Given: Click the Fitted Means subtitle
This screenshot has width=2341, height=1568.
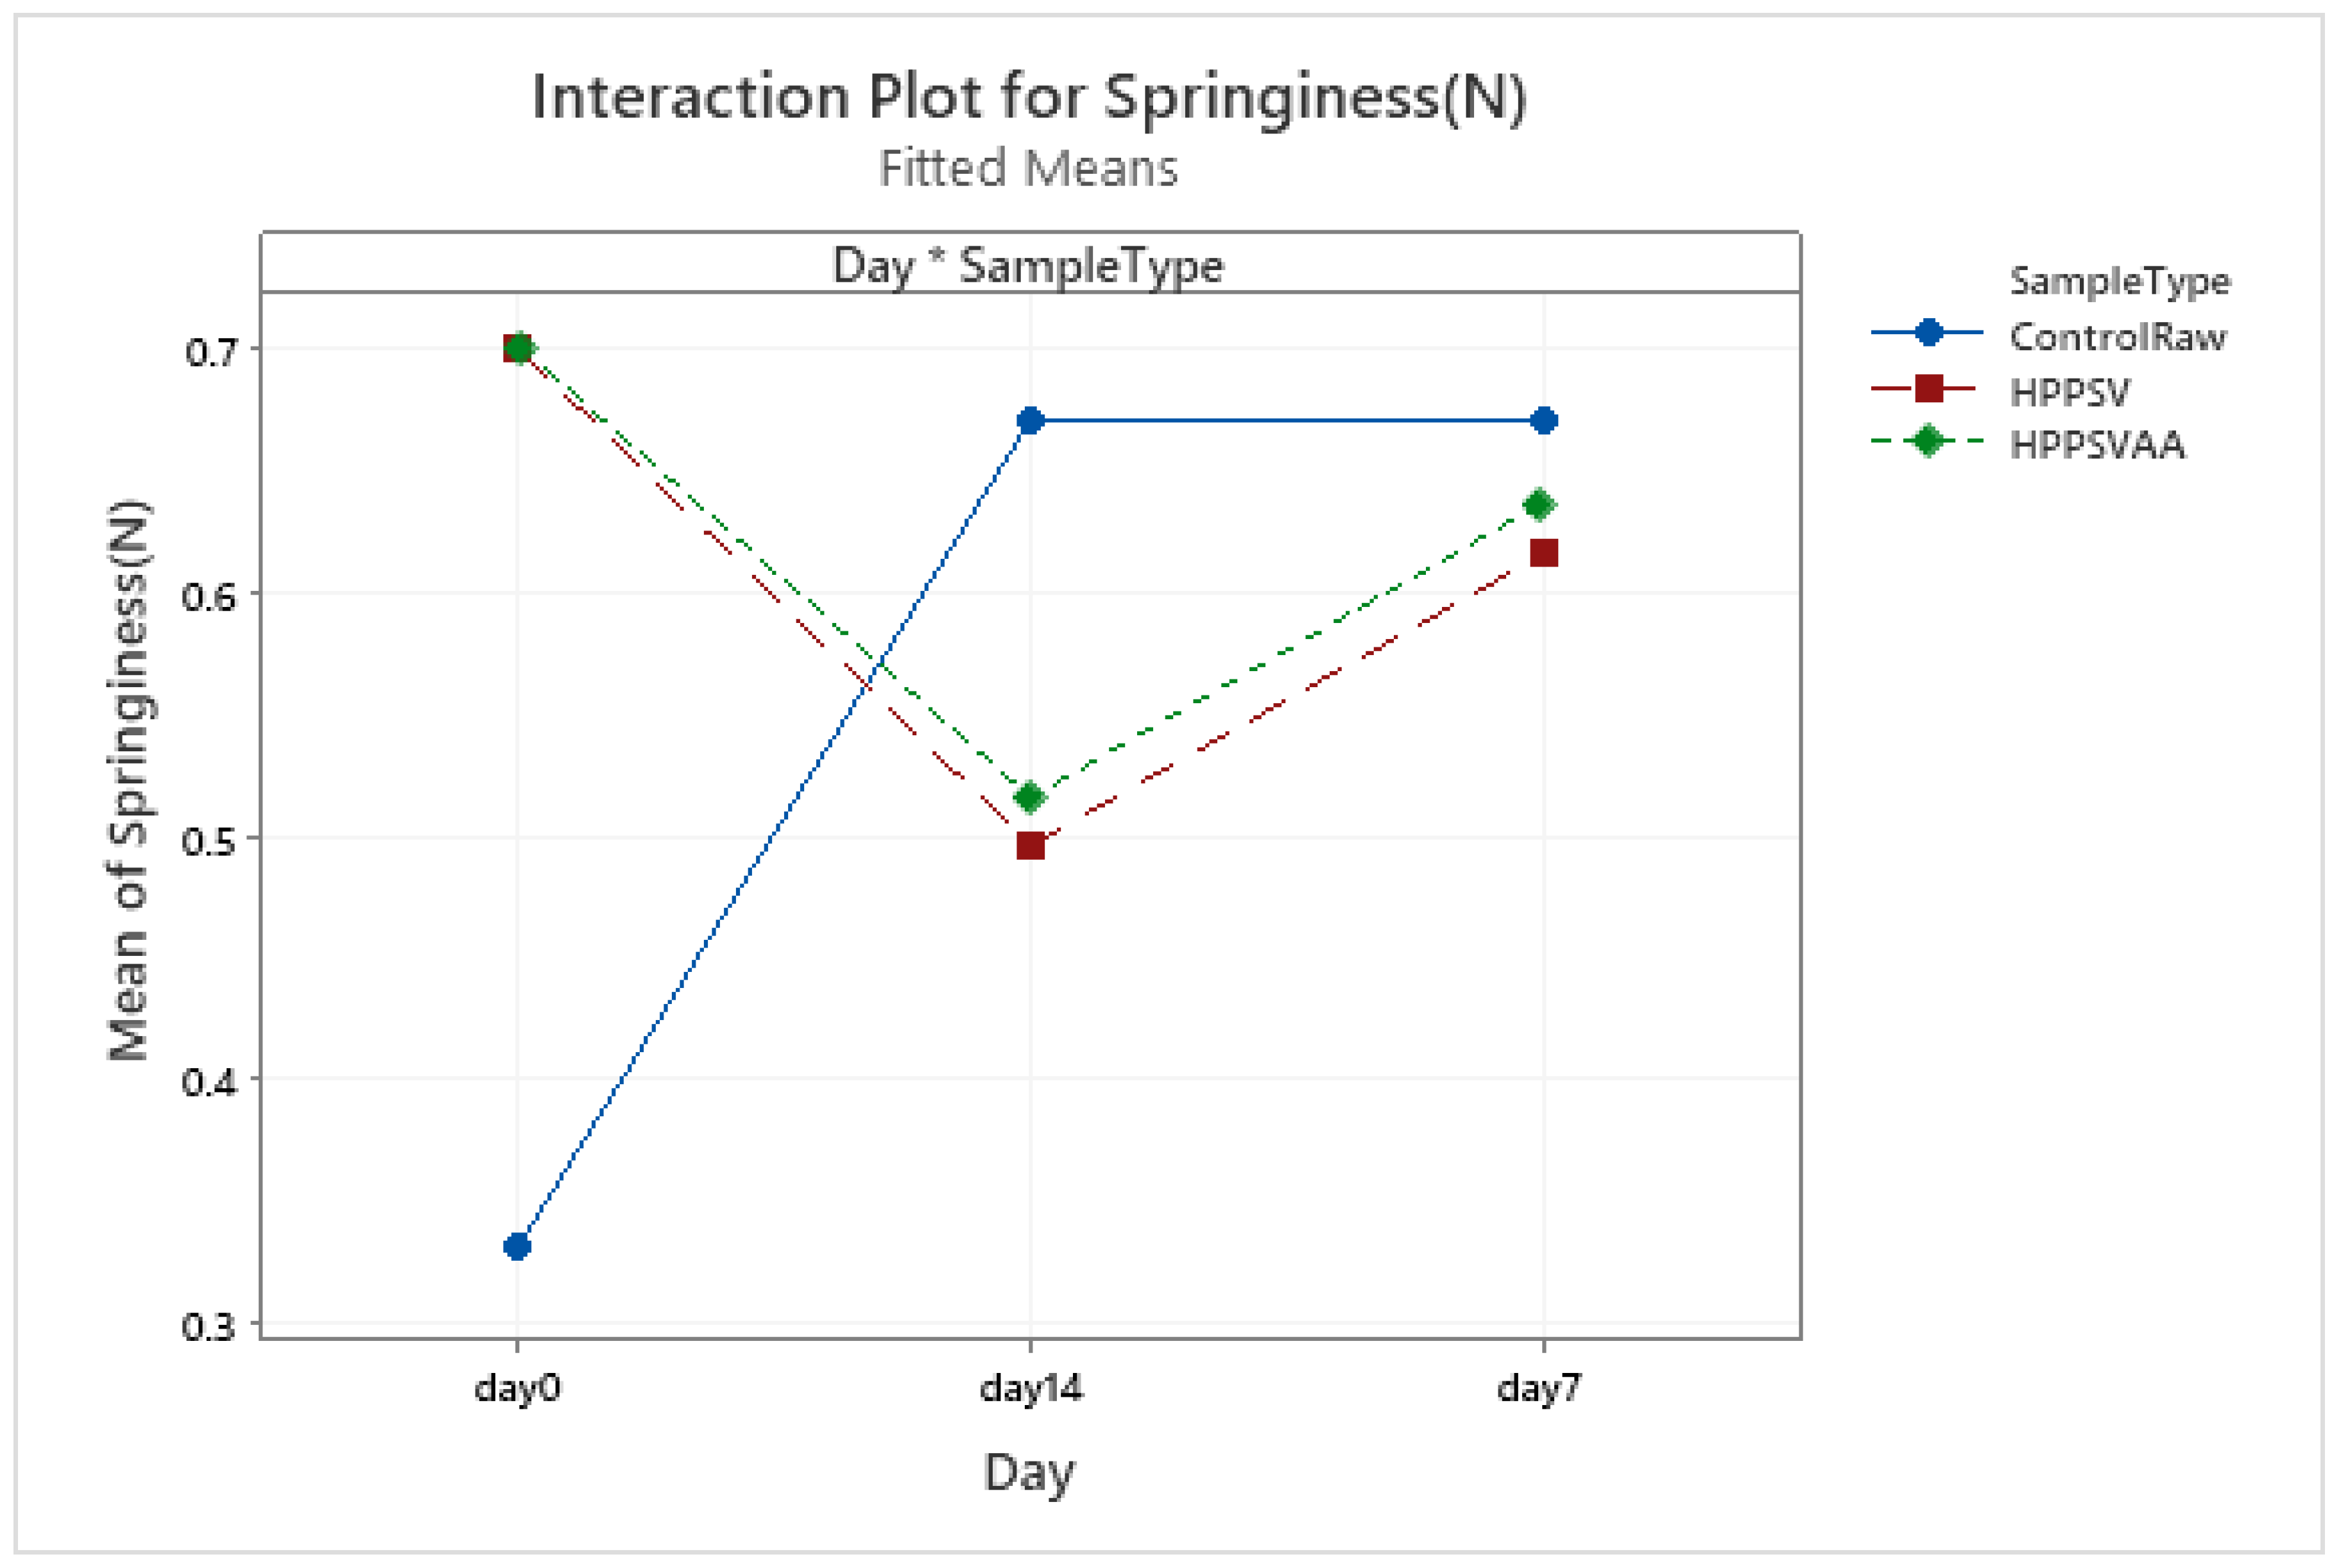Looking at the screenshot, I should coord(1028,168).
